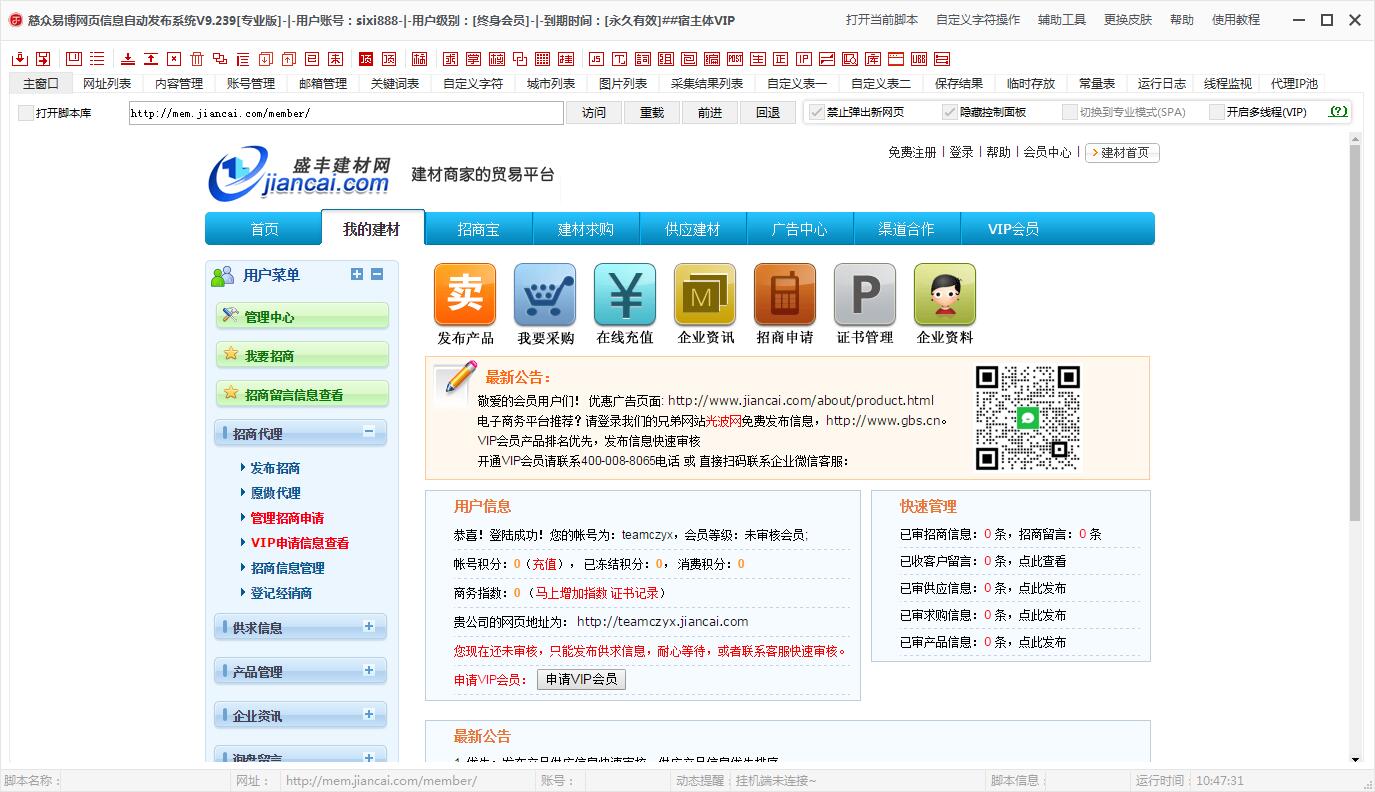This screenshot has height=792, width=1375.
Task: Click 建材首页 button
Action: 1122,153
